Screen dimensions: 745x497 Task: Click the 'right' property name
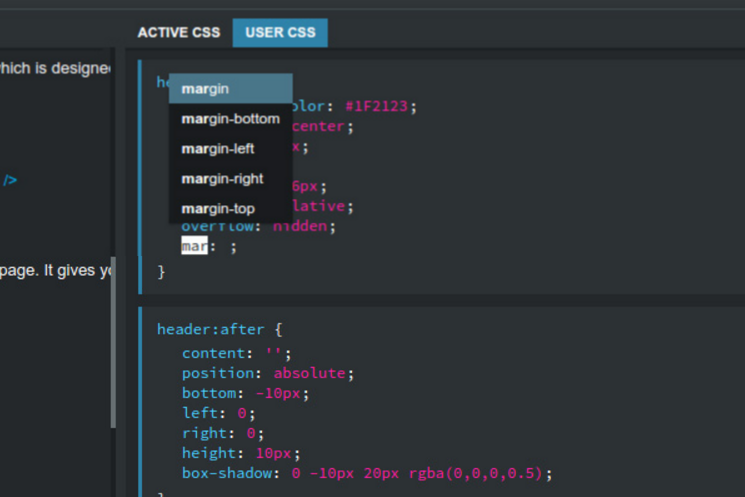pos(204,433)
